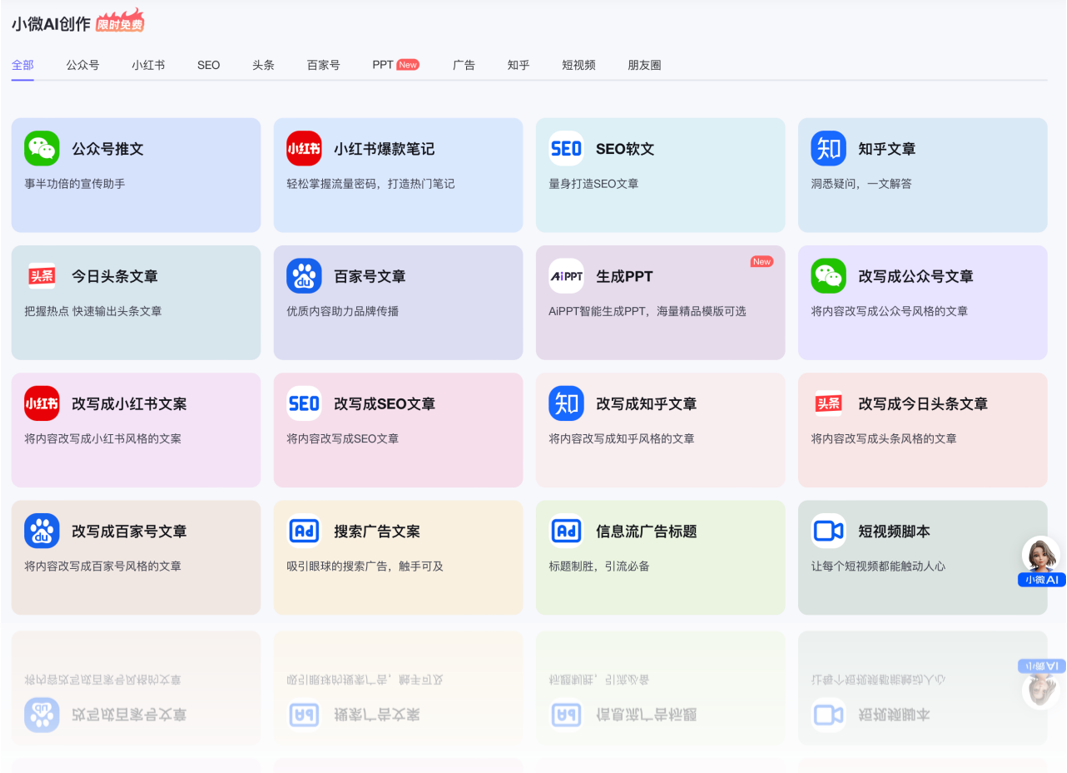
Task: Open the 改写成小红书文案 card title
Action: [129, 404]
